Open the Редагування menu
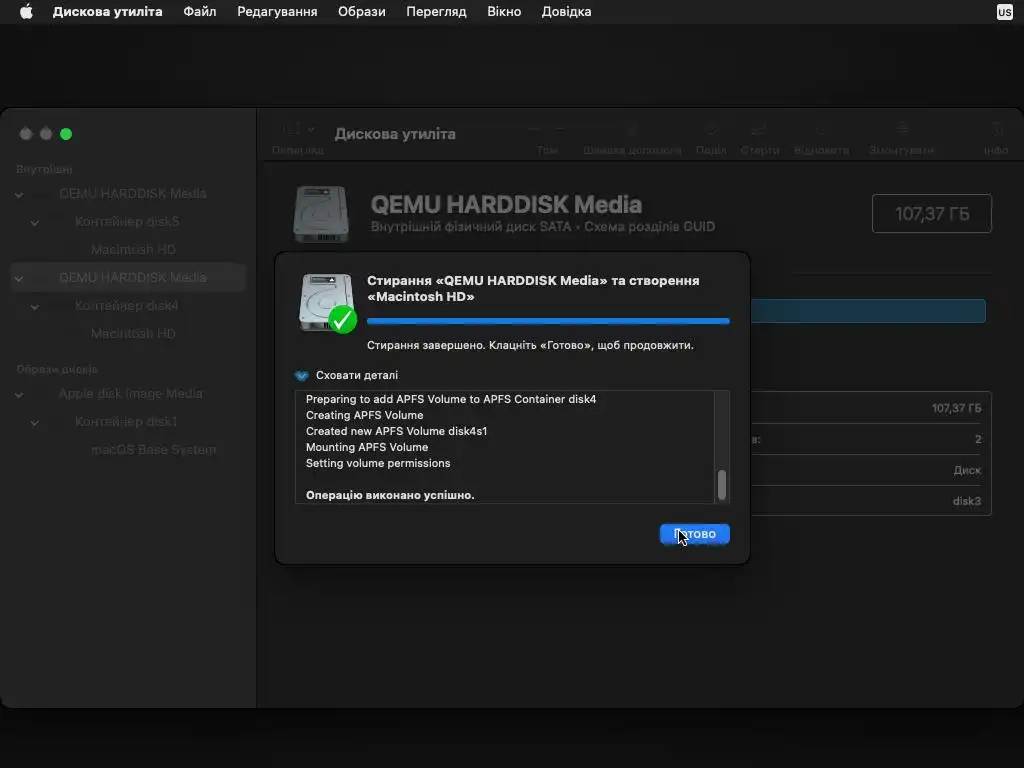The height and width of the screenshot is (768, 1024). tap(277, 11)
